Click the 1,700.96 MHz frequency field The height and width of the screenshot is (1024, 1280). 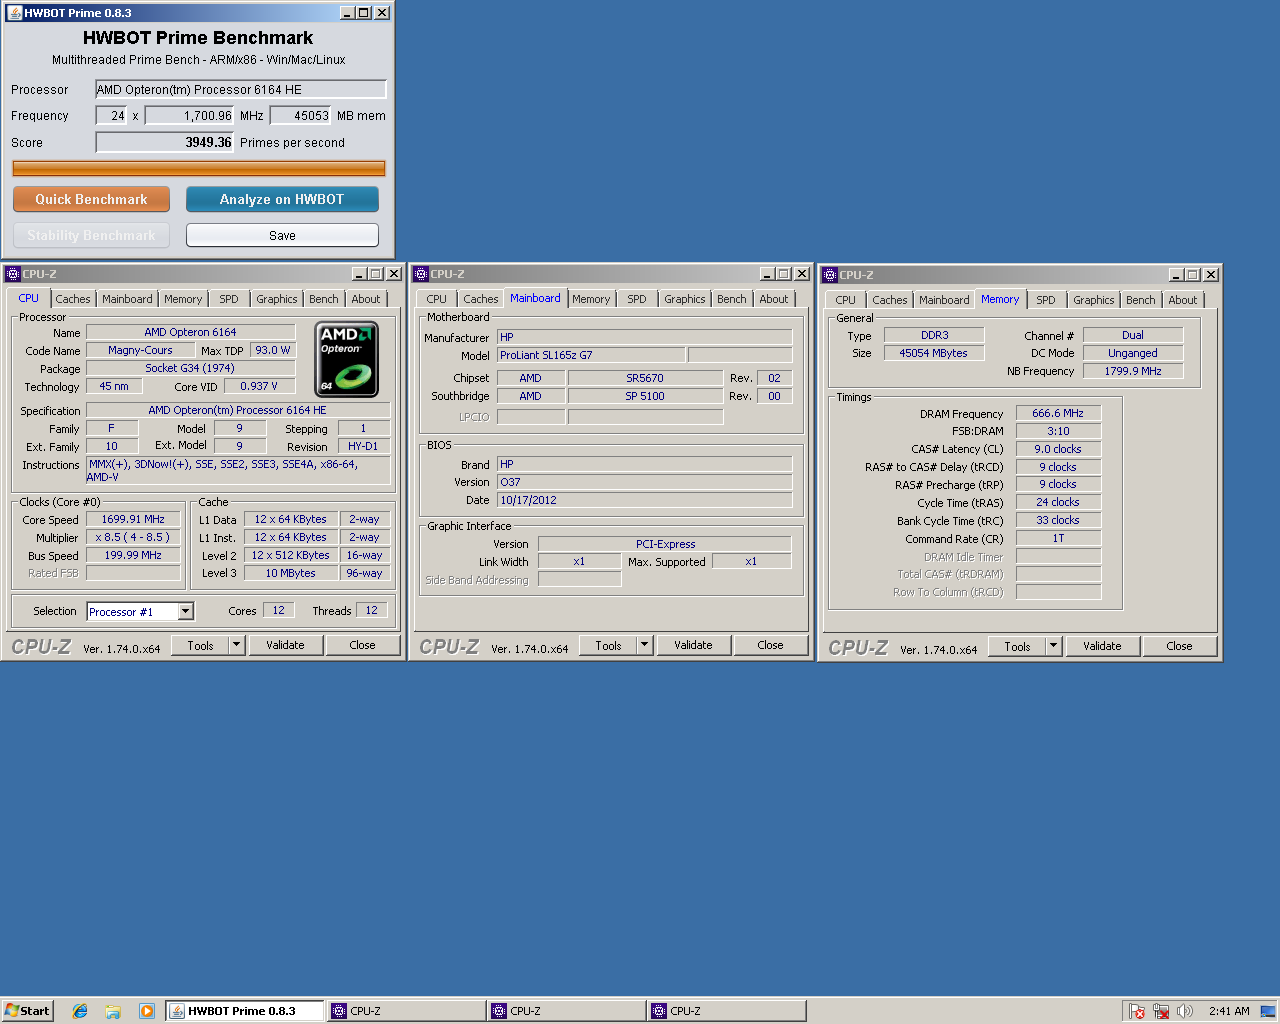pyautogui.click(x=190, y=116)
